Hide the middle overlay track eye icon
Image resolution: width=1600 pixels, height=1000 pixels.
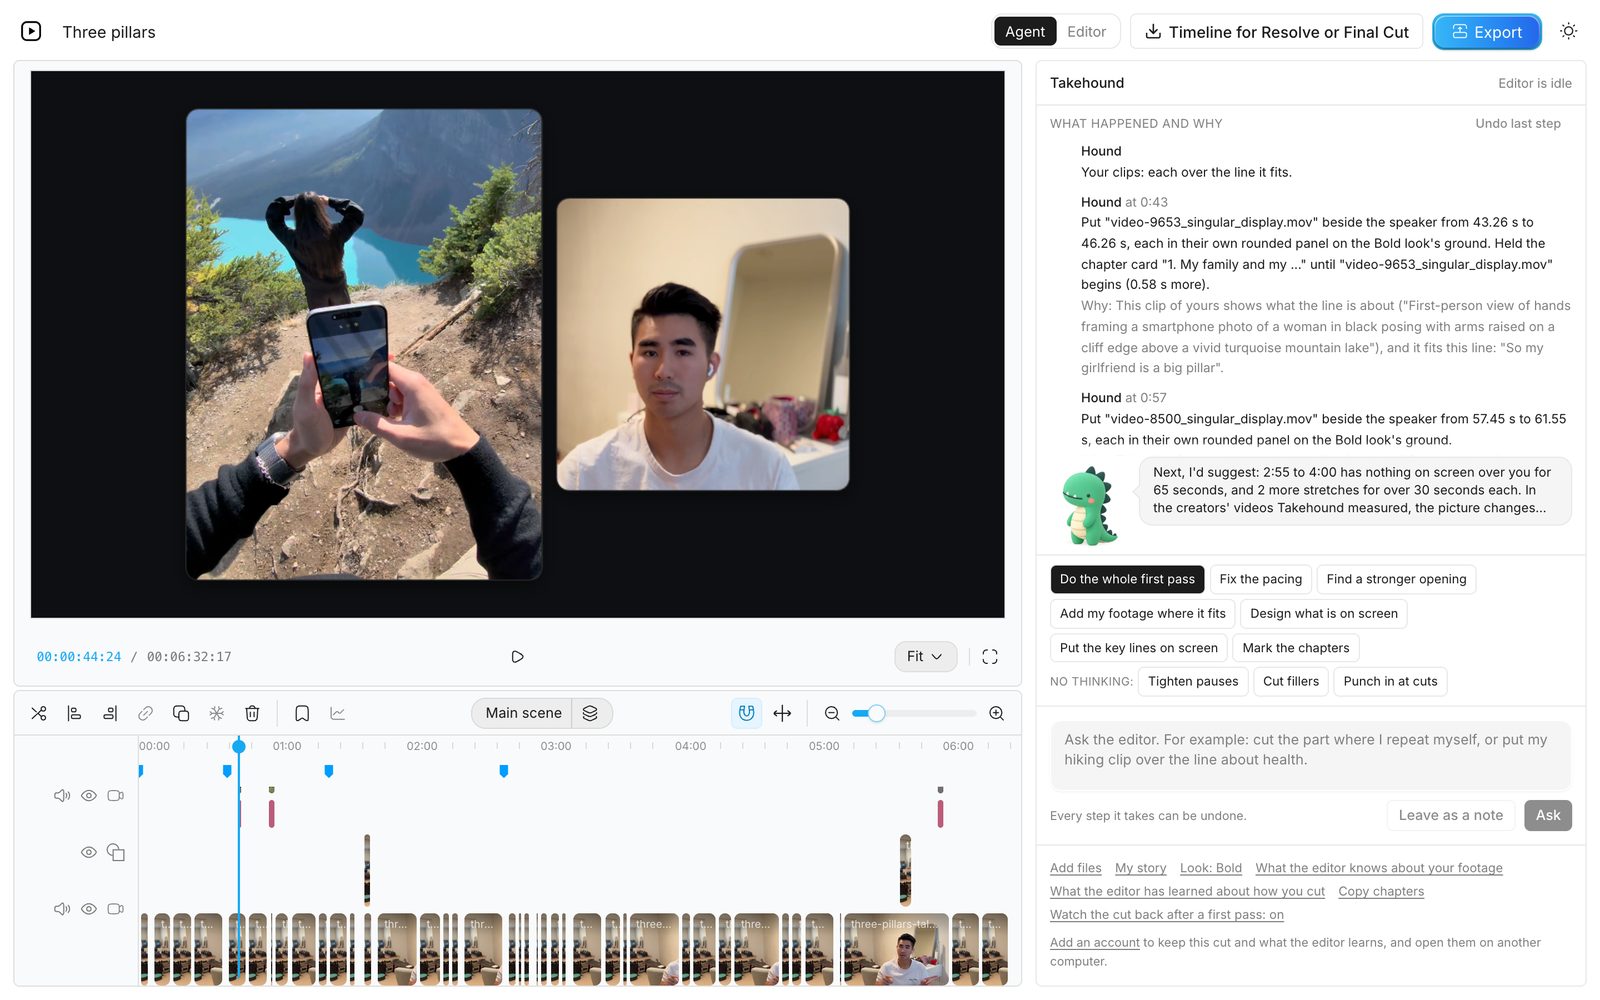pyautogui.click(x=89, y=853)
